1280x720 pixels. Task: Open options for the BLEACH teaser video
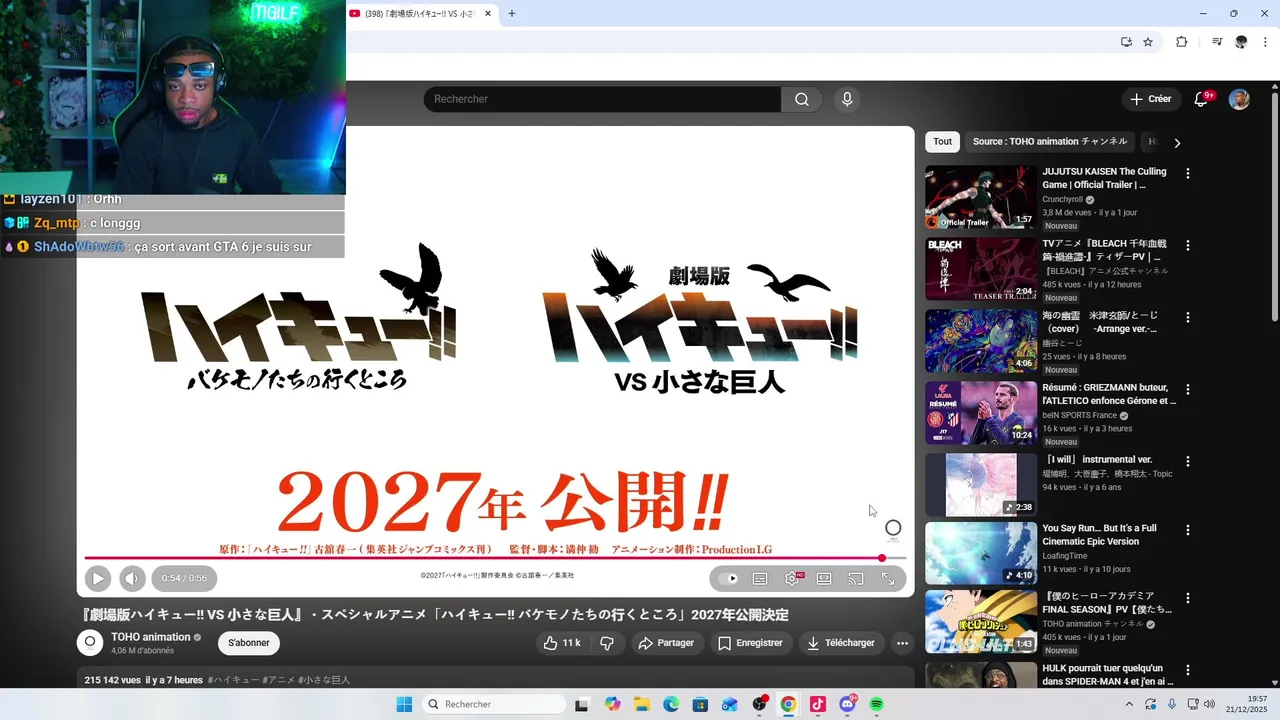tap(1188, 245)
